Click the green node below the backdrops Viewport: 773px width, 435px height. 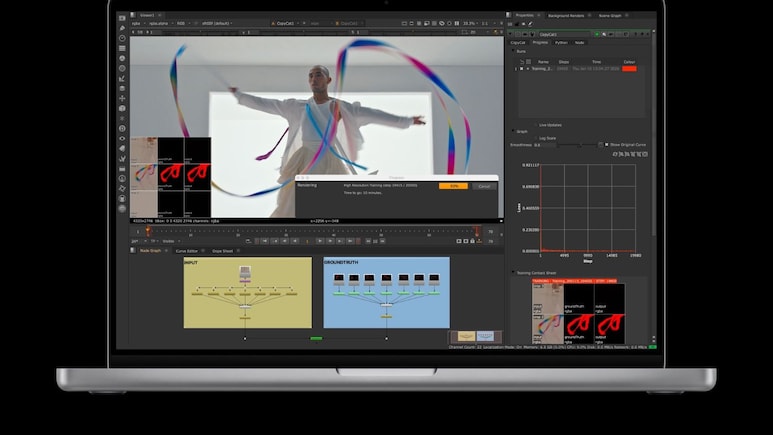coord(316,338)
